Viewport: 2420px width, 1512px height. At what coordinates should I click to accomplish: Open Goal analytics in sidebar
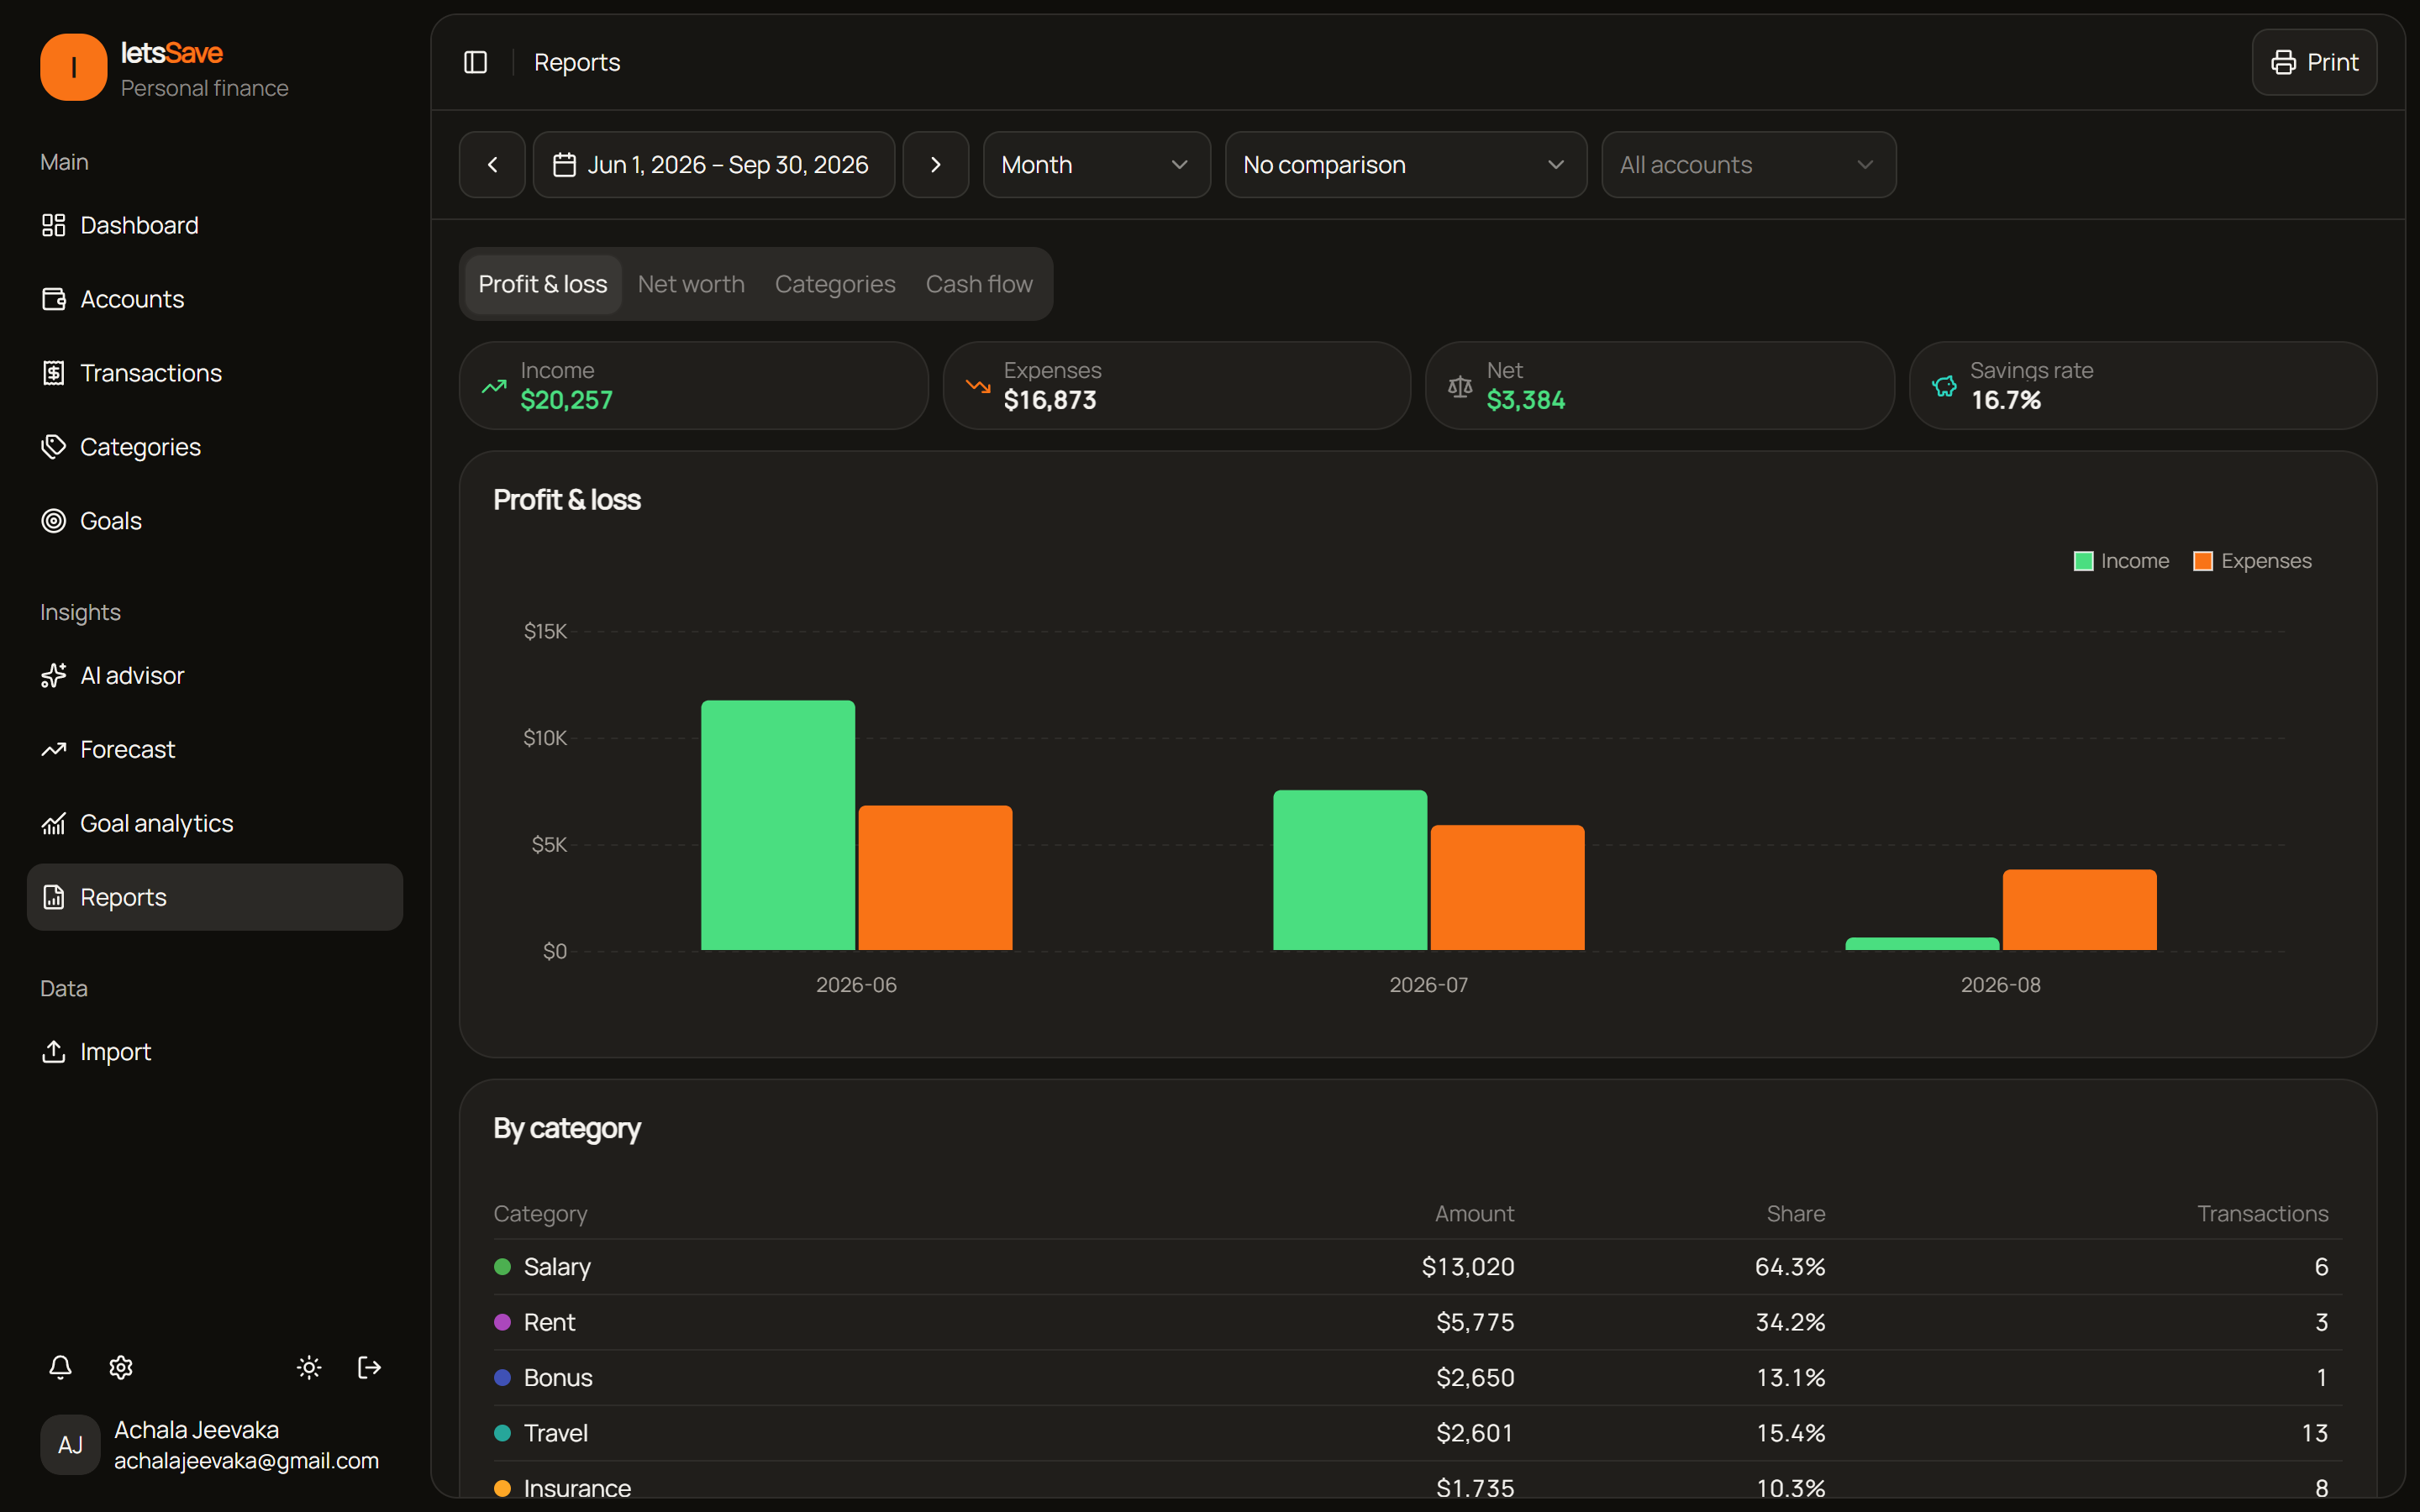215,823
